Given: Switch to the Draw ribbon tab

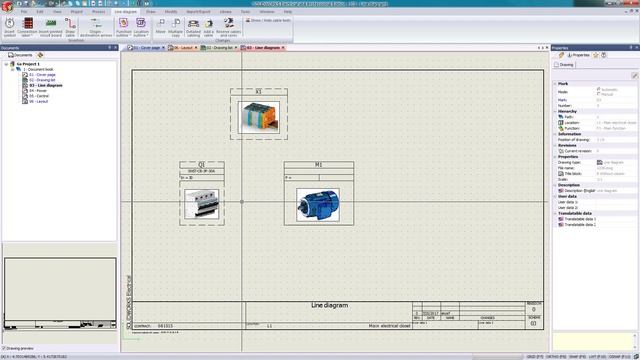Looking at the screenshot, I should coord(151,12).
